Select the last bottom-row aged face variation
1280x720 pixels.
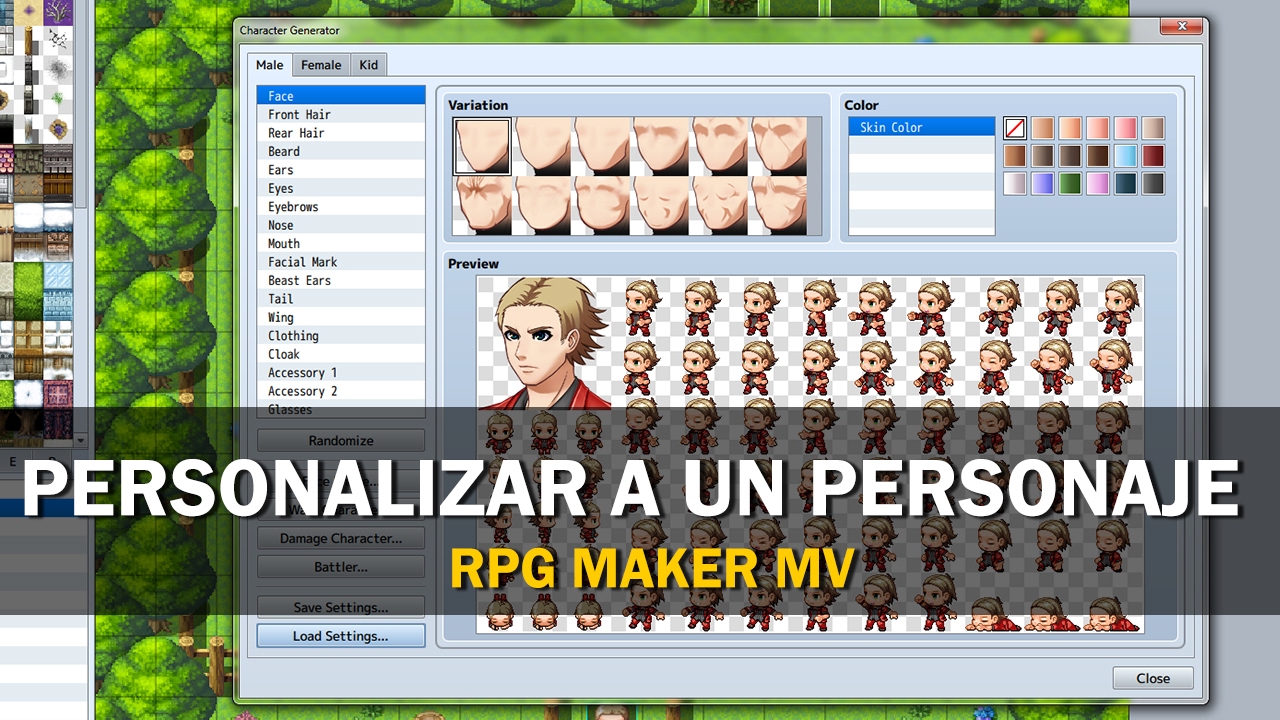pos(777,205)
